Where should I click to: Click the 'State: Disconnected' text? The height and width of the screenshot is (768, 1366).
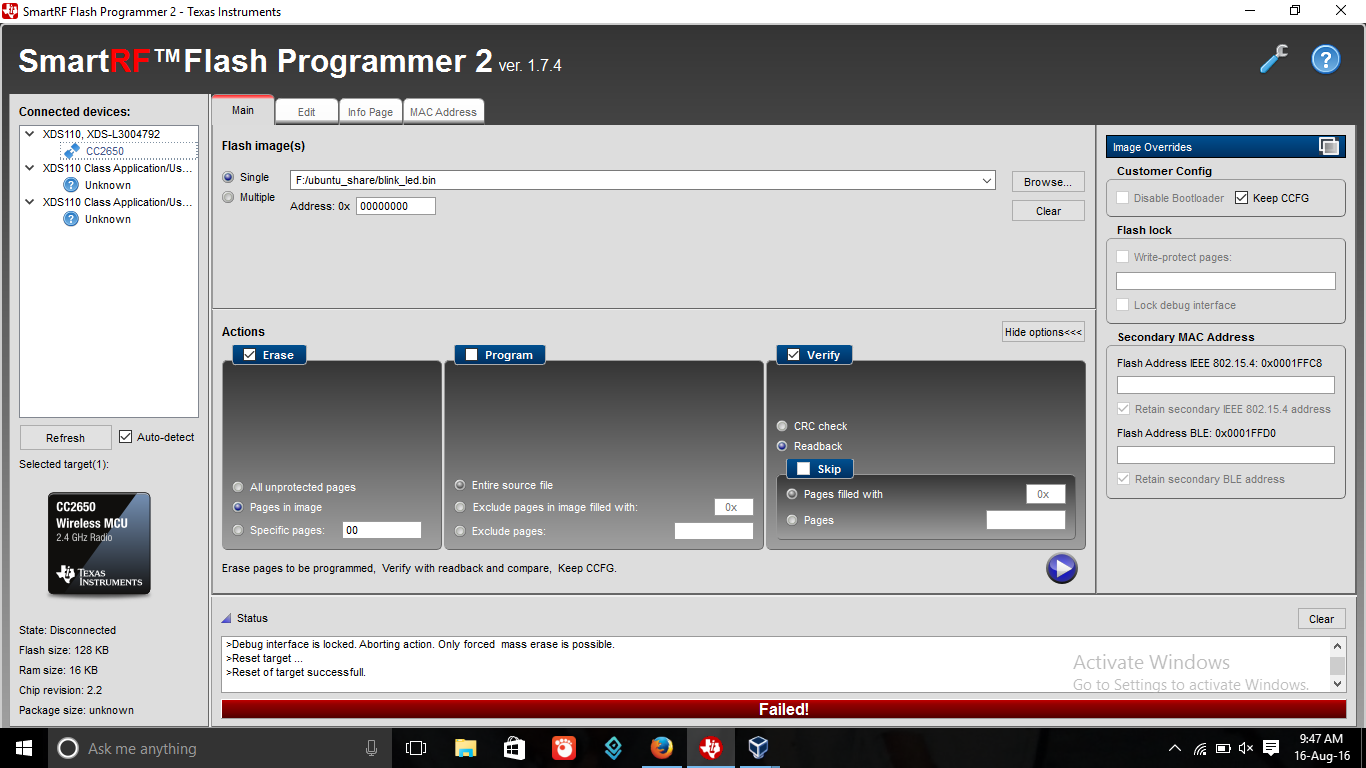pos(67,630)
